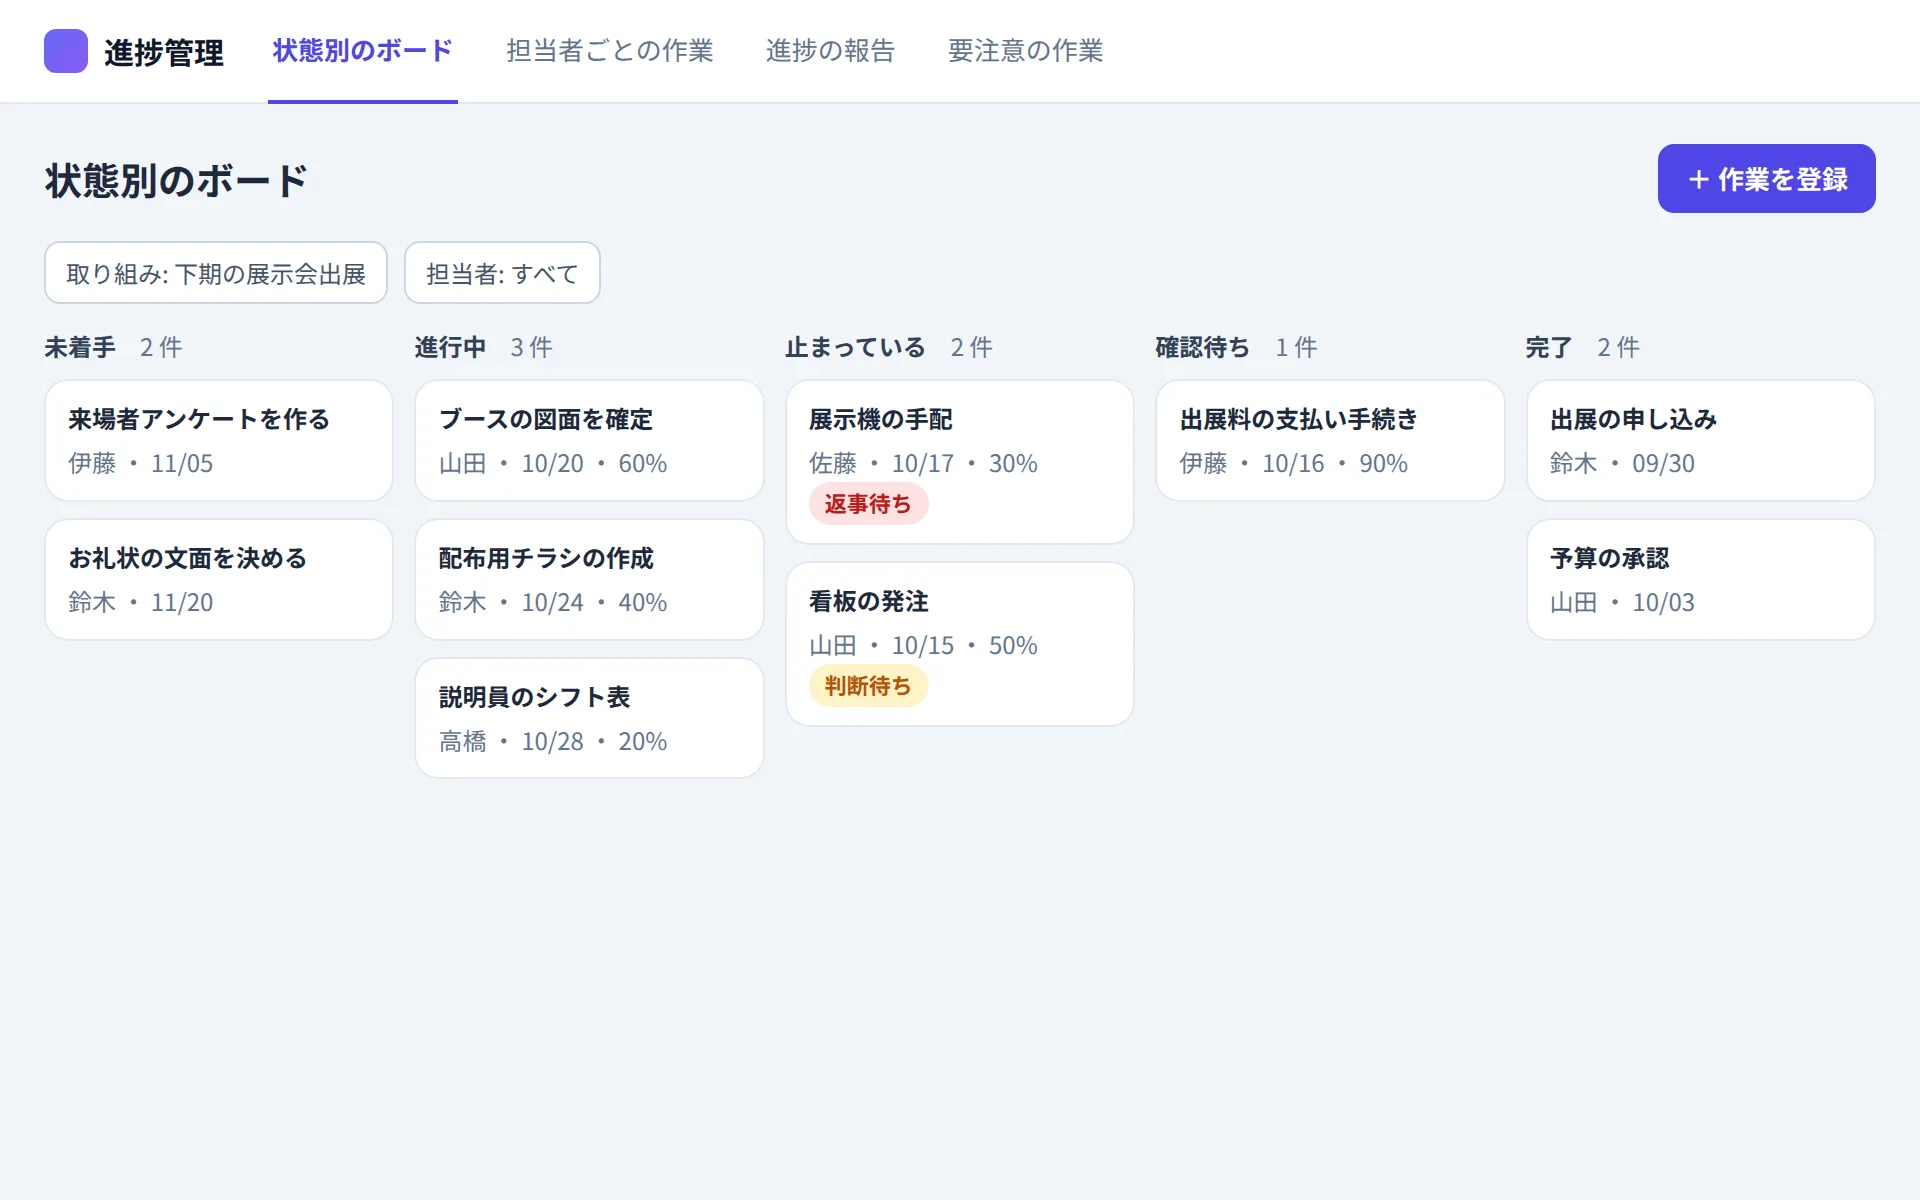Select the 出展の申し込み card

(1701, 440)
